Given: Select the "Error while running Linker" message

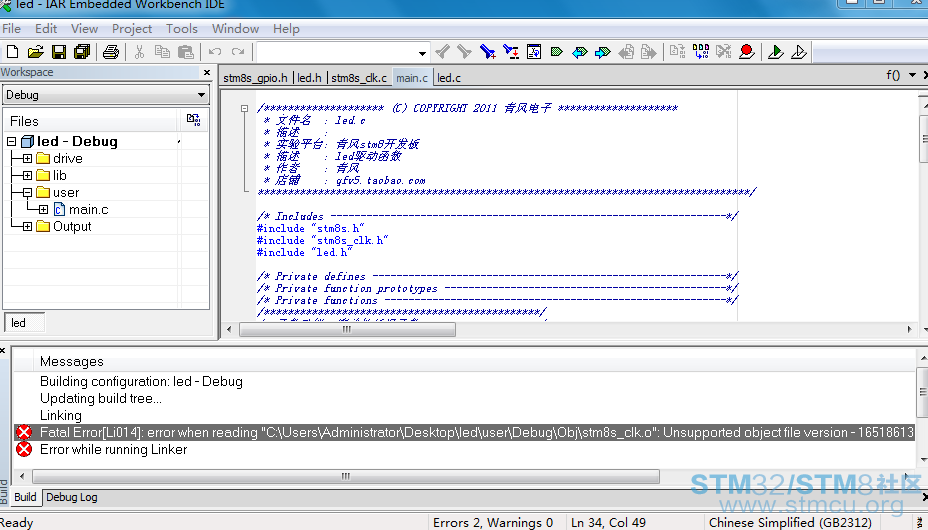Looking at the screenshot, I should pos(114,450).
